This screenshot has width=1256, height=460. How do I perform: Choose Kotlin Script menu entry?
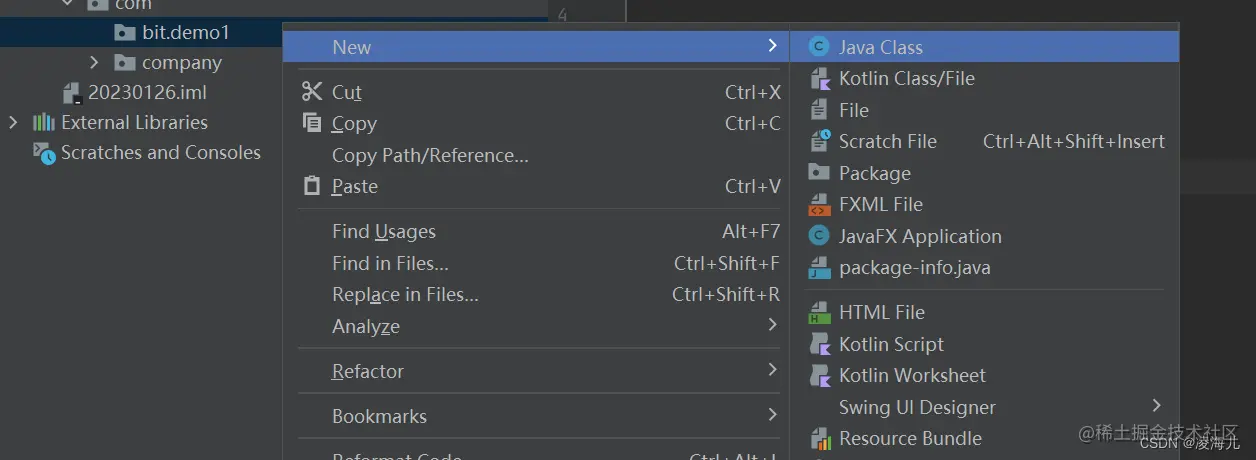pos(984,344)
